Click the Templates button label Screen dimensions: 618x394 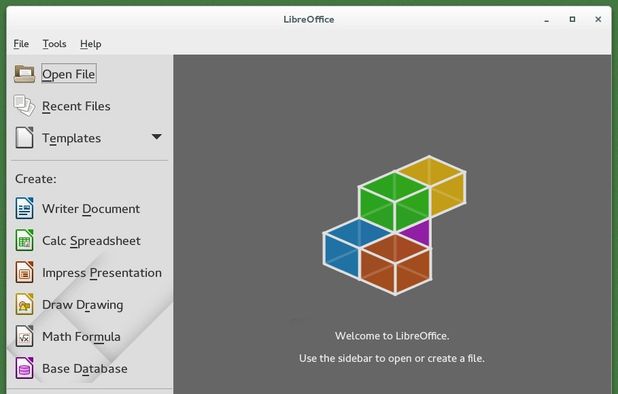[x=71, y=138]
